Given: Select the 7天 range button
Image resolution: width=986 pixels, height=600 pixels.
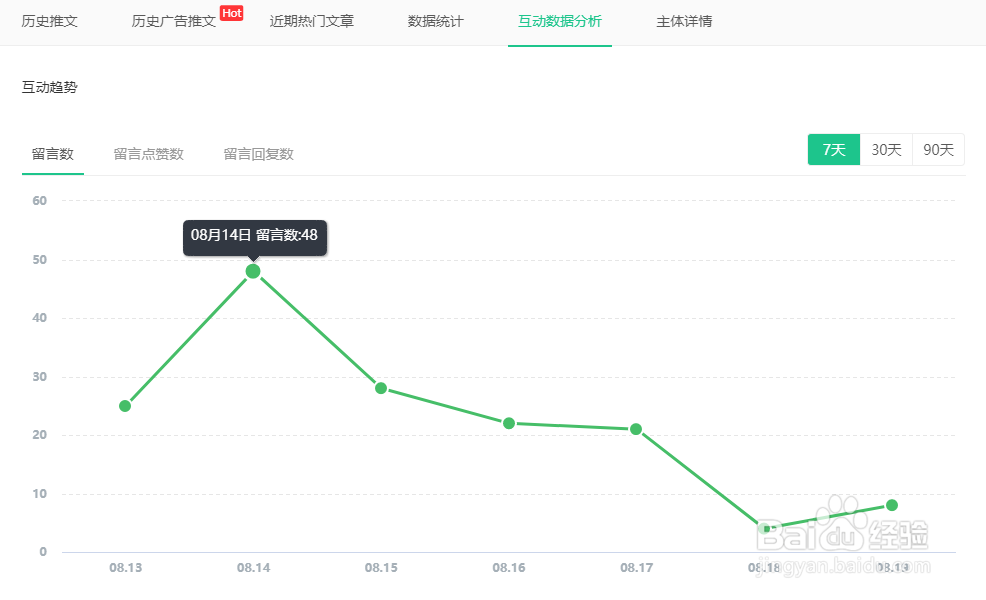Looking at the screenshot, I should pyautogui.click(x=834, y=150).
